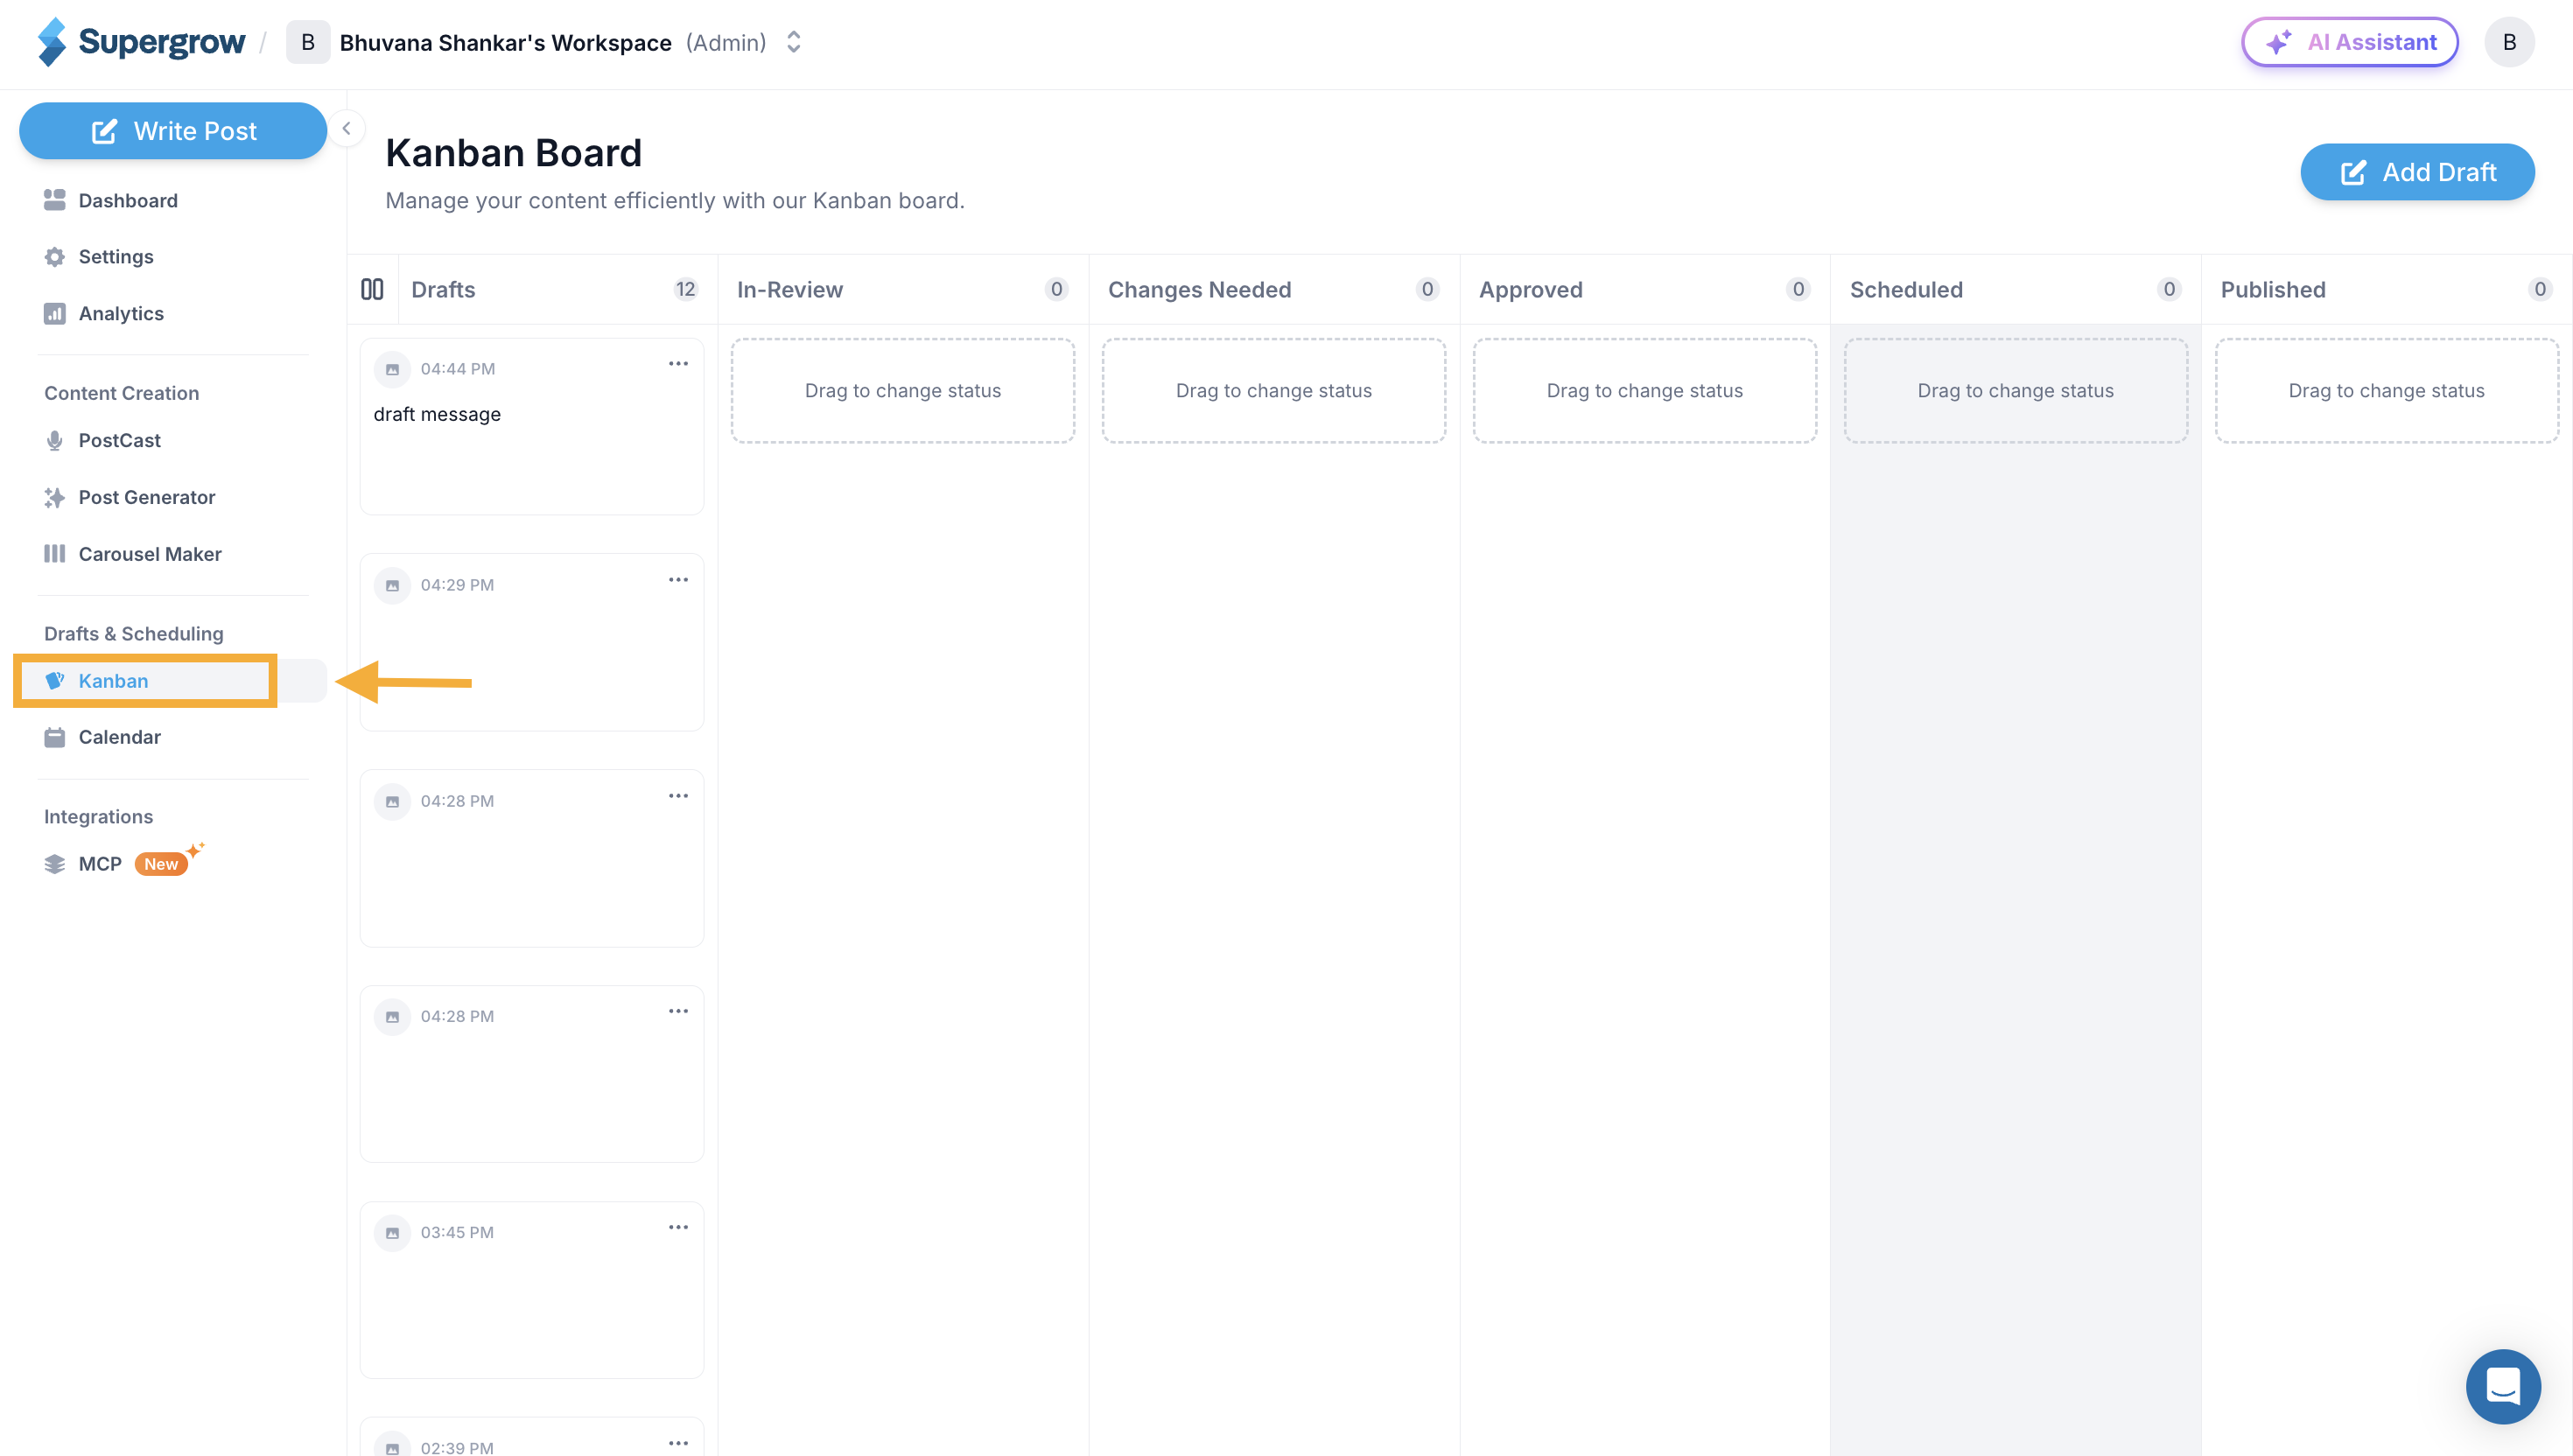Click the In-Review drop zone

902,391
